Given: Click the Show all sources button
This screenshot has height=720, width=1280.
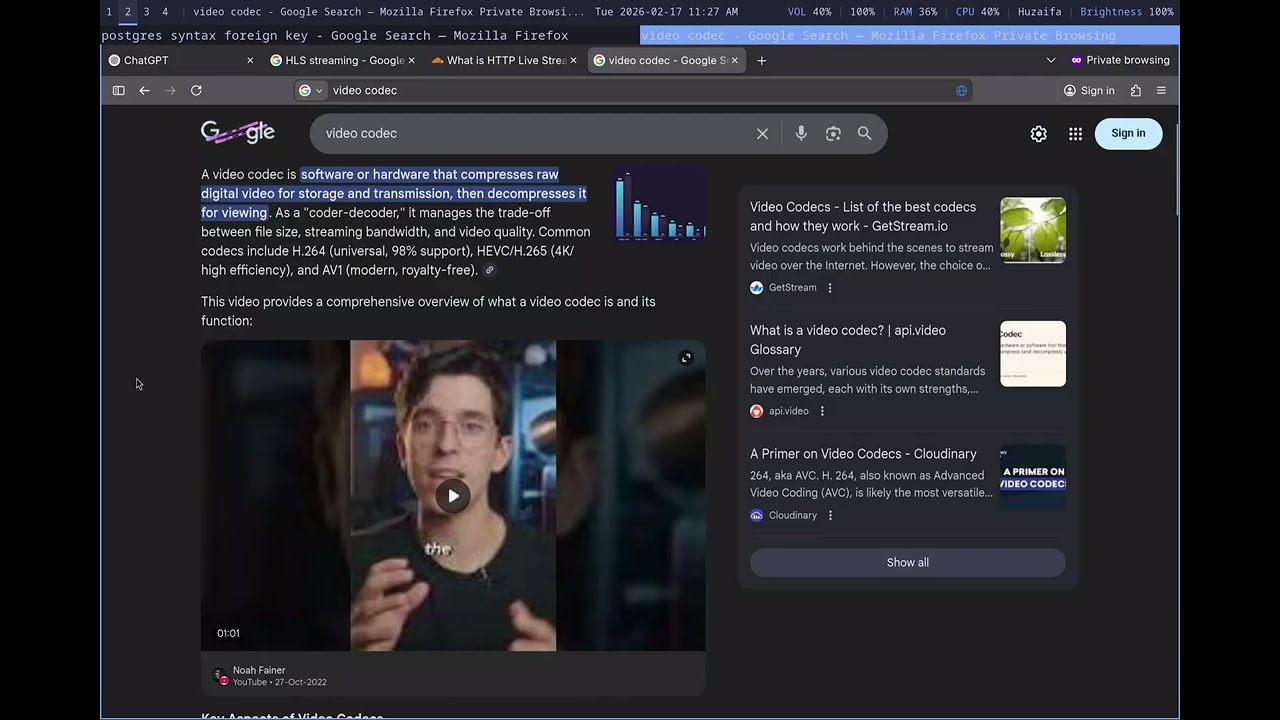Looking at the screenshot, I should click(908, 562).
